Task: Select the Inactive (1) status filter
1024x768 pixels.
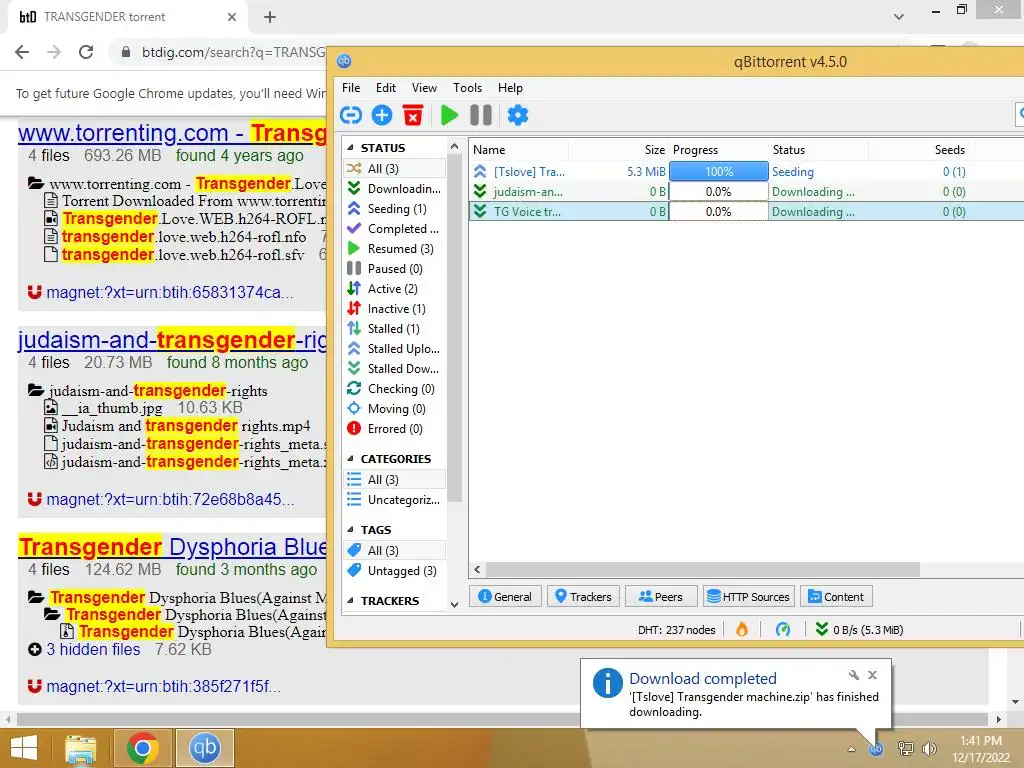Action: point(394,309)
